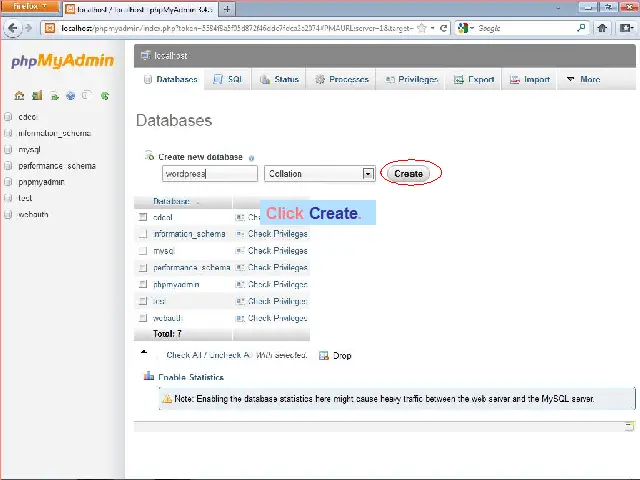Click the sidebar log out (exit) icon
This screenshot has width=640, height=480.
coord(37,96)
